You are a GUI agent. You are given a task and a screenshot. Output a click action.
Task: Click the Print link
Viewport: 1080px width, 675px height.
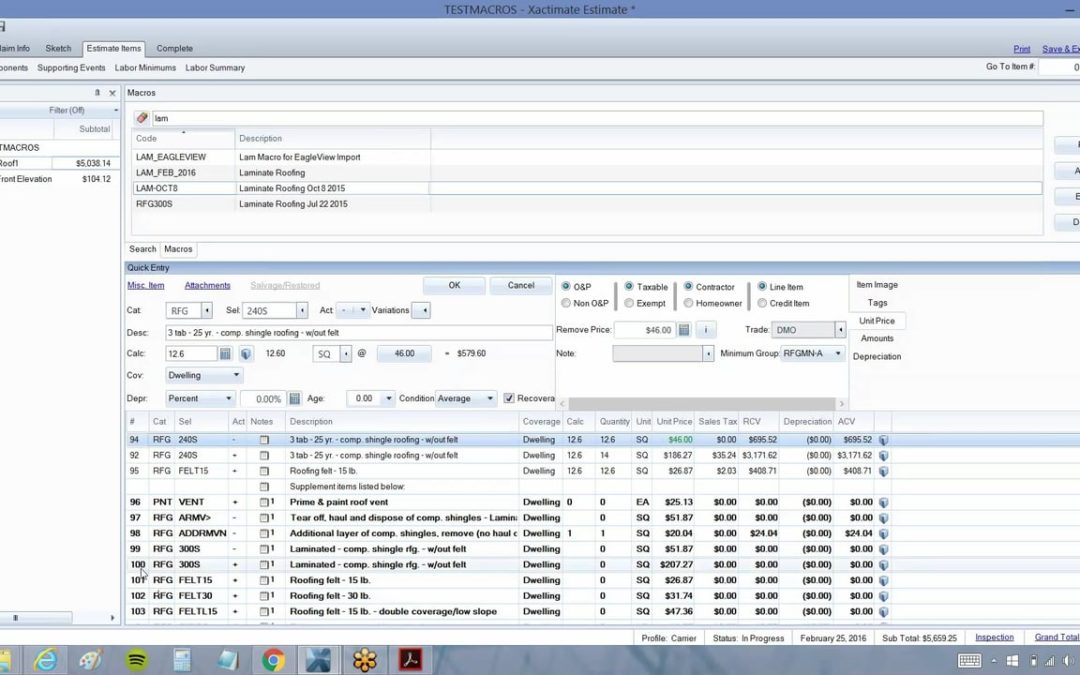click(1021, 49)
